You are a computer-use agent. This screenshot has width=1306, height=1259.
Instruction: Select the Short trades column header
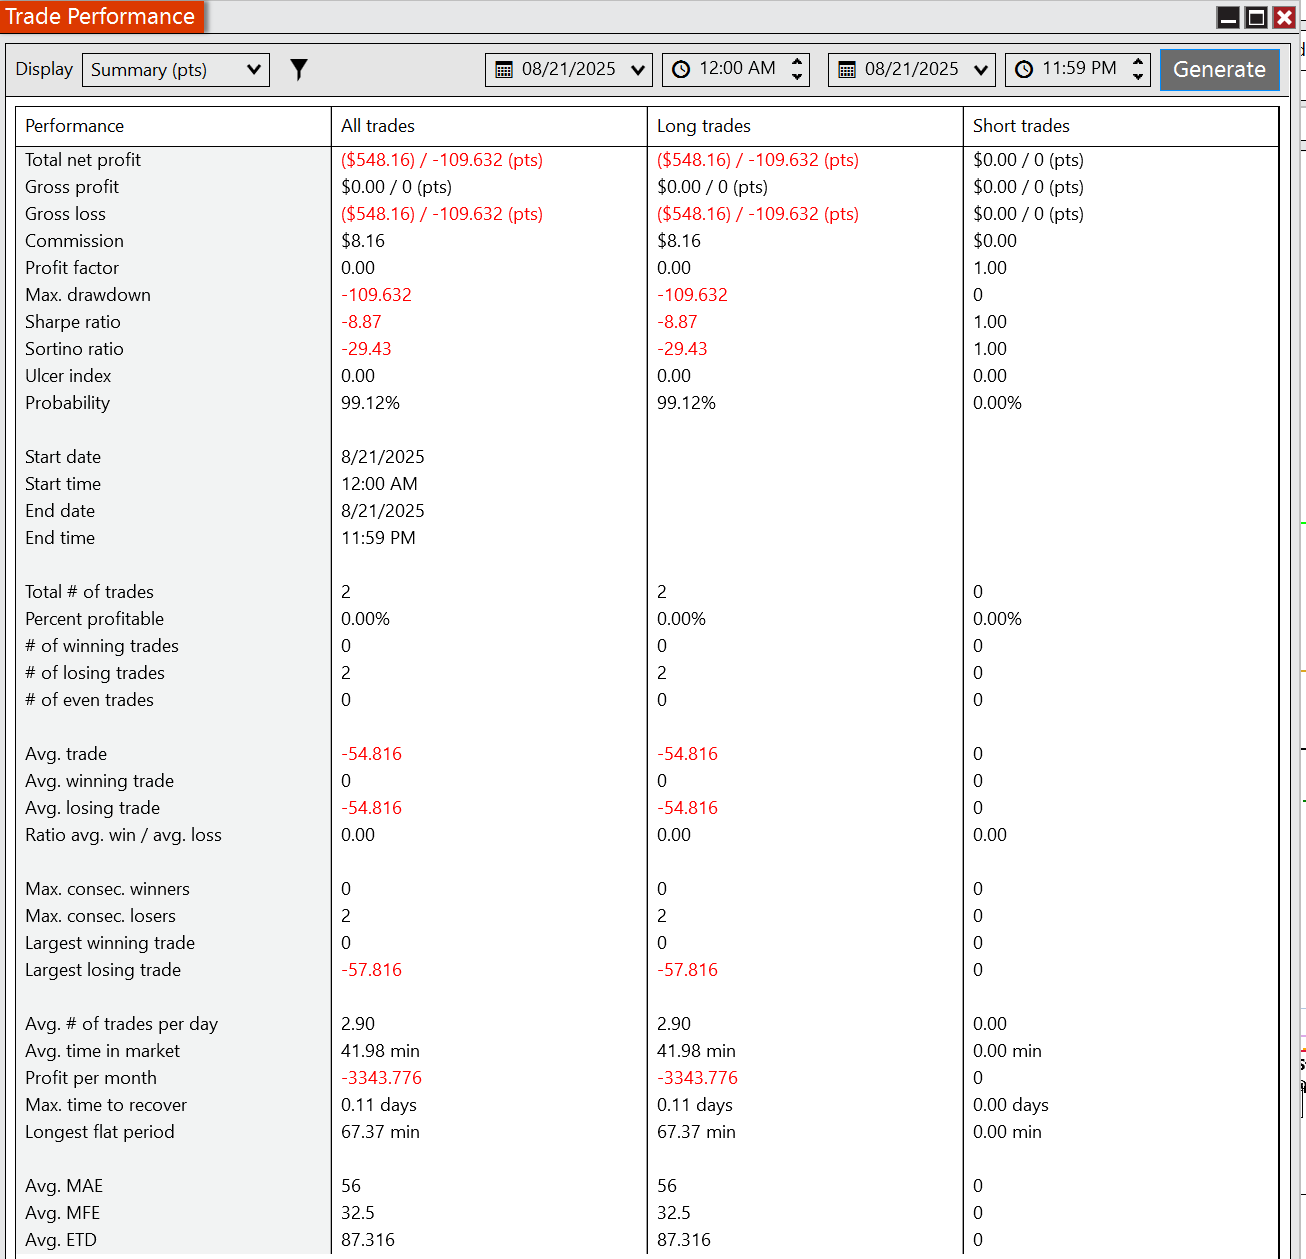(1021, 126)
